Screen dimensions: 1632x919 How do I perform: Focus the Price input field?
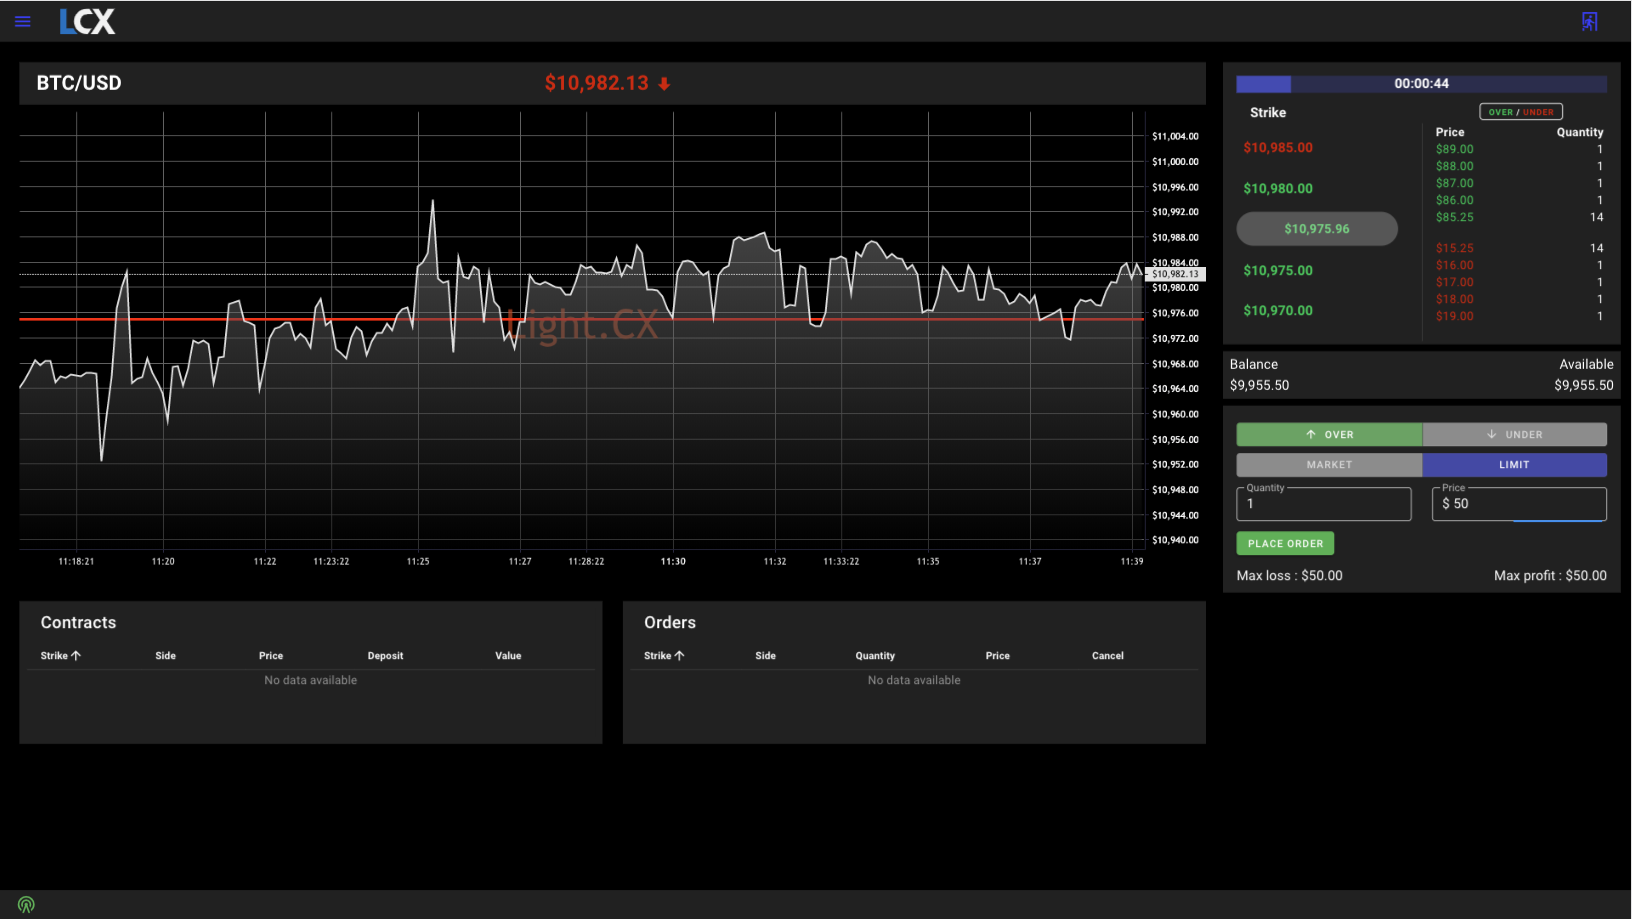[1519, 504]
